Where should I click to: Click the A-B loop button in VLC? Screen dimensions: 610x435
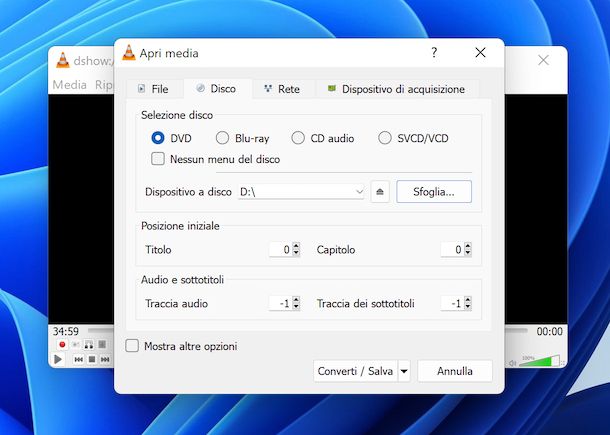coord(89,344)
